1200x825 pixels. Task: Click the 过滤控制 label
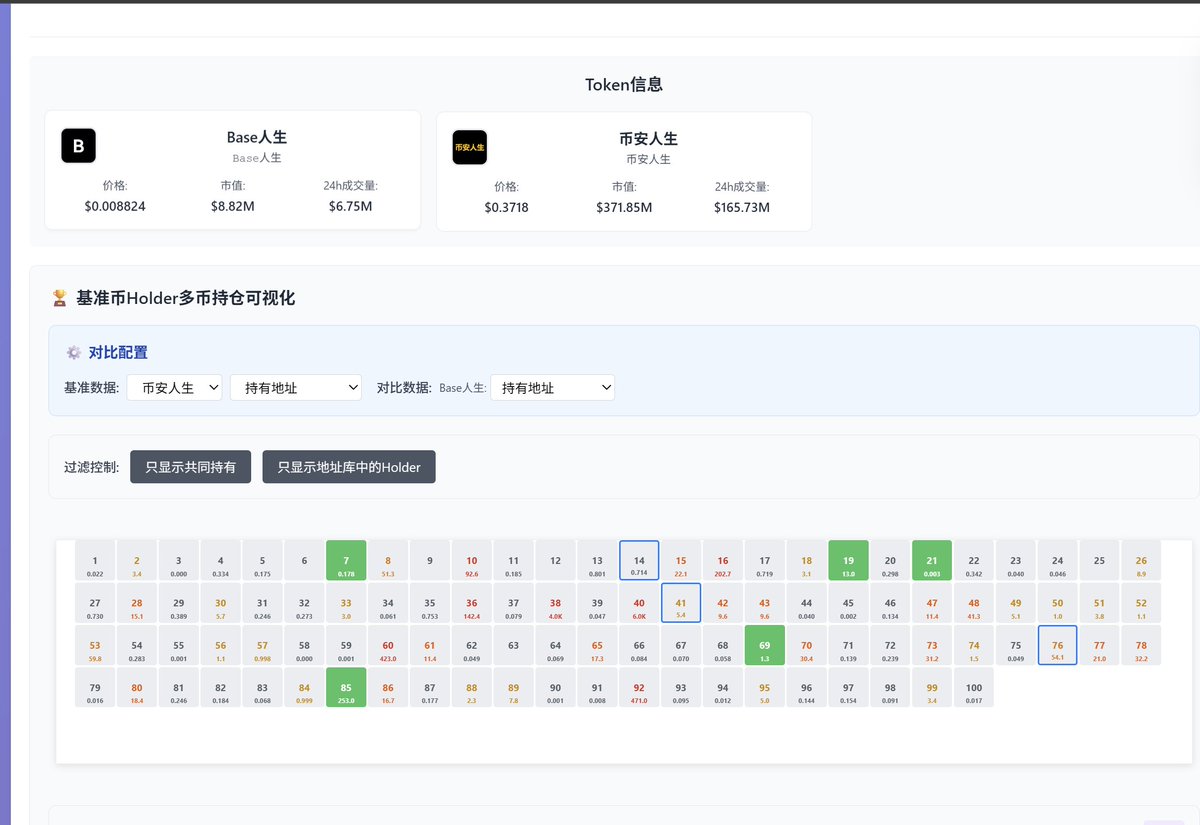point(91,467)
